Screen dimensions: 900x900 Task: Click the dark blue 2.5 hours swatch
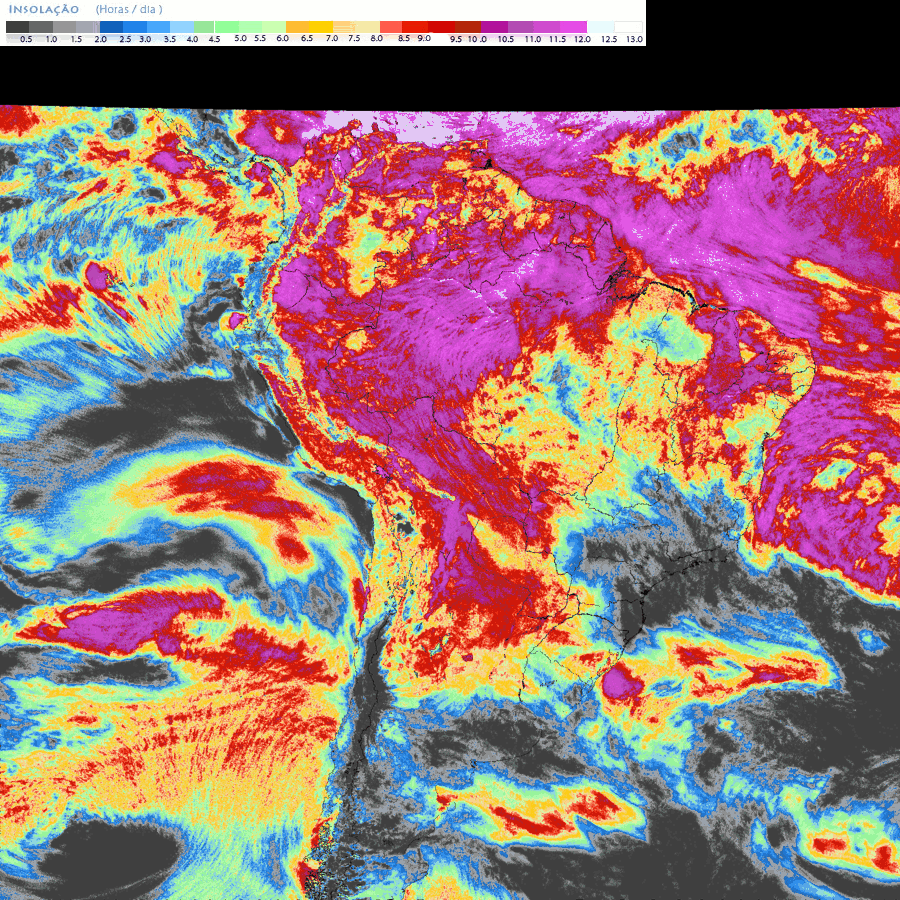(111, 27)
